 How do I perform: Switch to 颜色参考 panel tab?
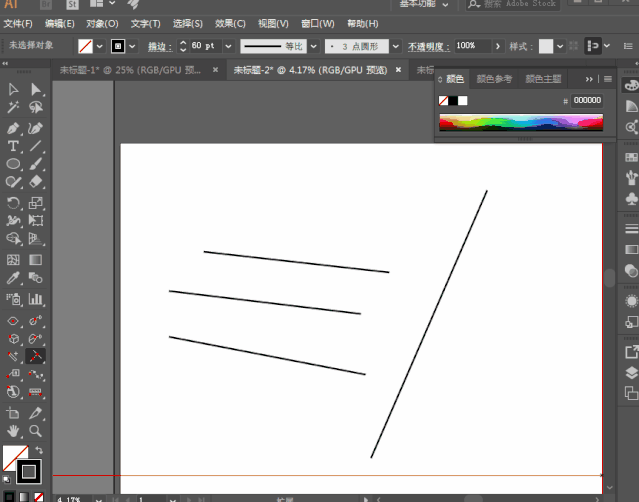tap(494, 79)
